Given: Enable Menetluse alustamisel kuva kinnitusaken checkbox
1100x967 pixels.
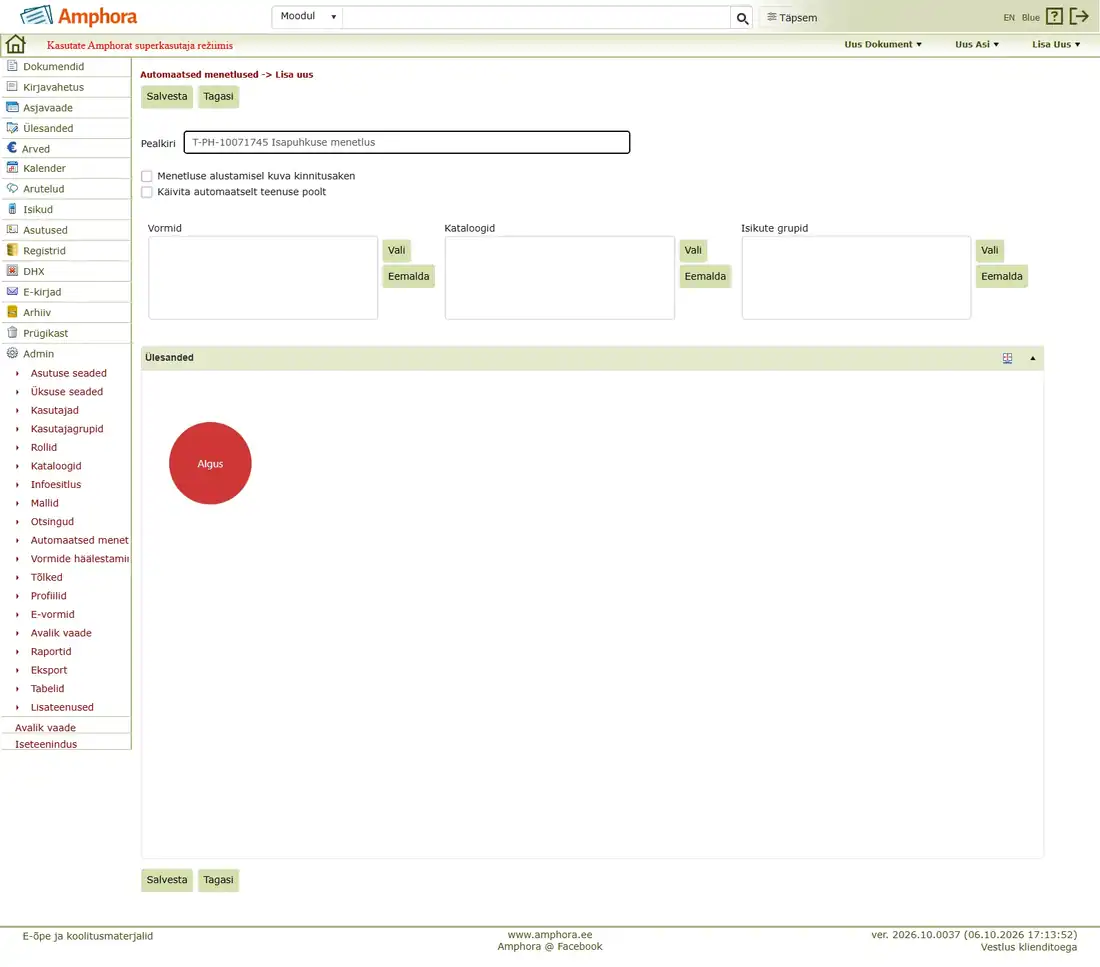Looking at the screenshot, I should pyautogui.click(x=147, y=176).
